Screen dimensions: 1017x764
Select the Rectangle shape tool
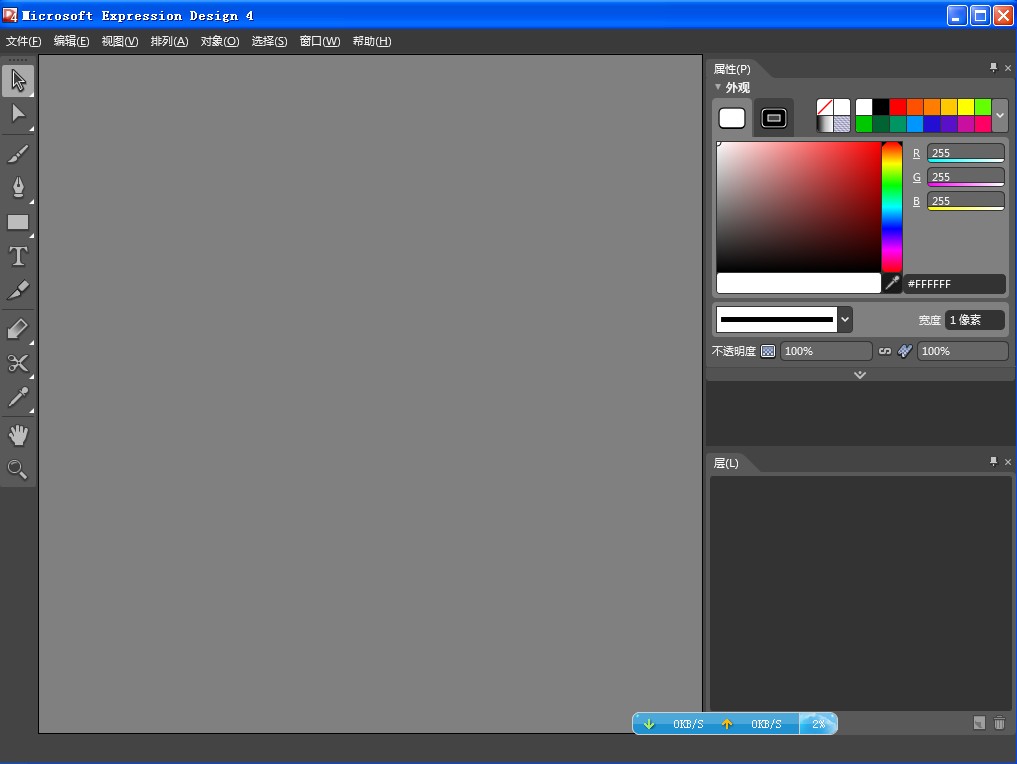point(18,222)
